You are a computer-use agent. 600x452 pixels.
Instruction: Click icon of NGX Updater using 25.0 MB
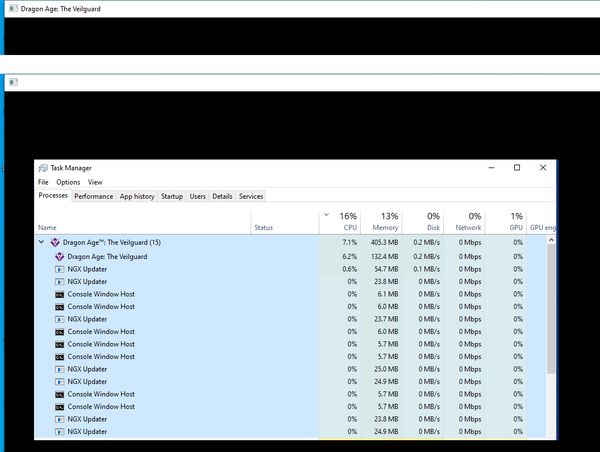[60, 369]
